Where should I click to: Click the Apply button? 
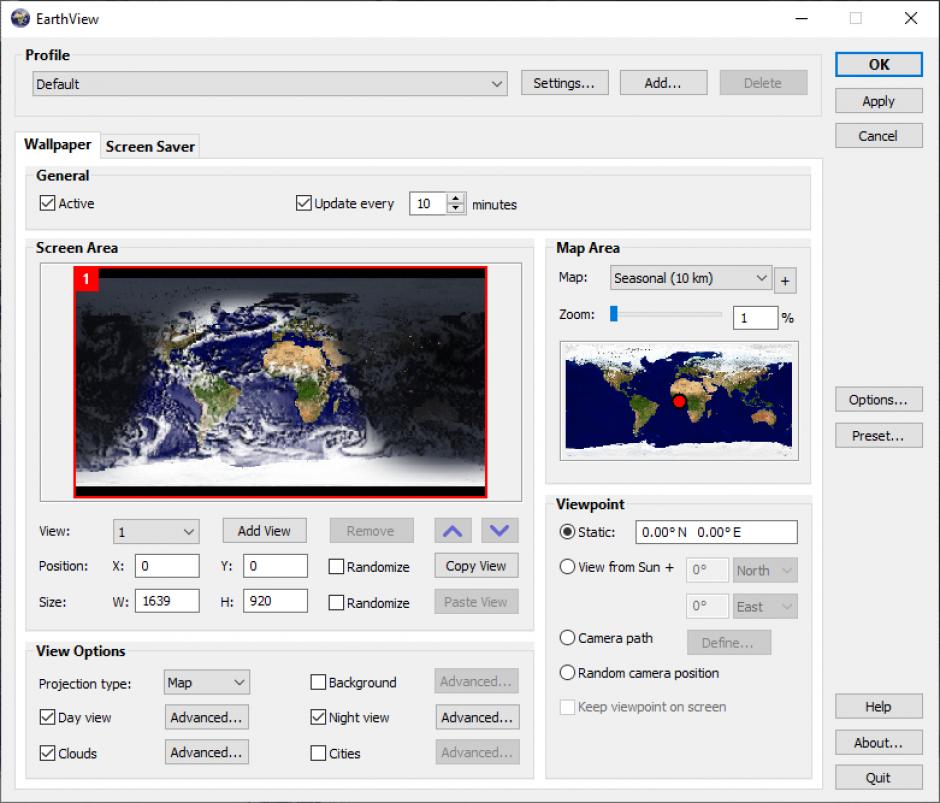coord(877,100)
